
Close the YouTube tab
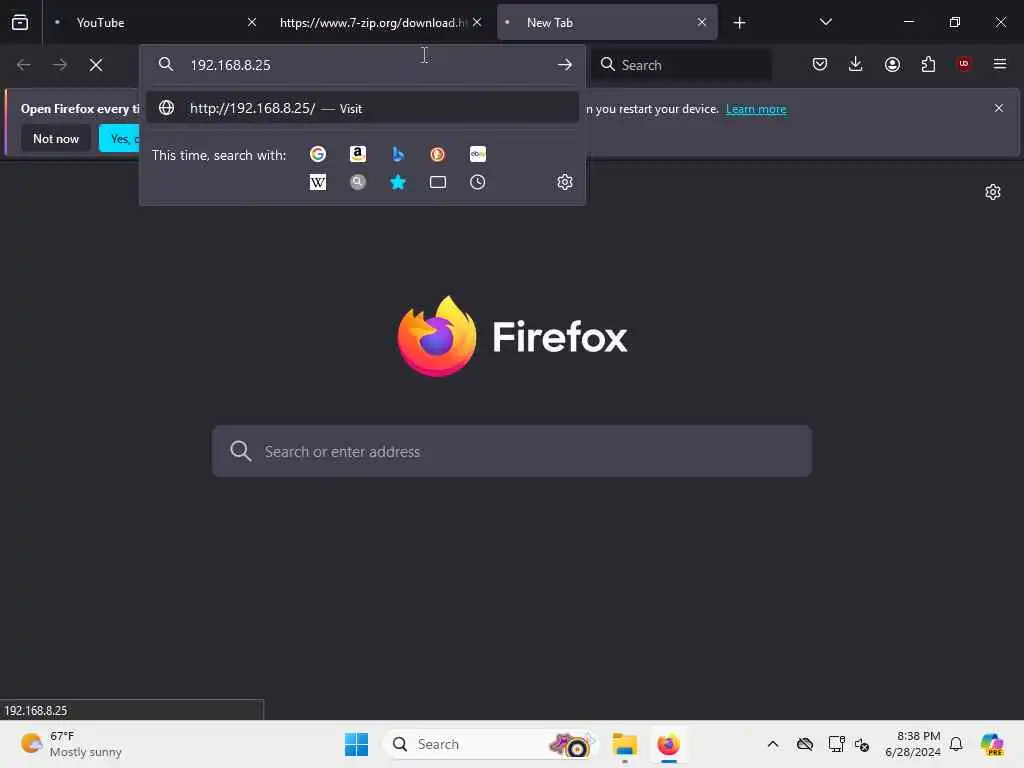tap(252, 23)
